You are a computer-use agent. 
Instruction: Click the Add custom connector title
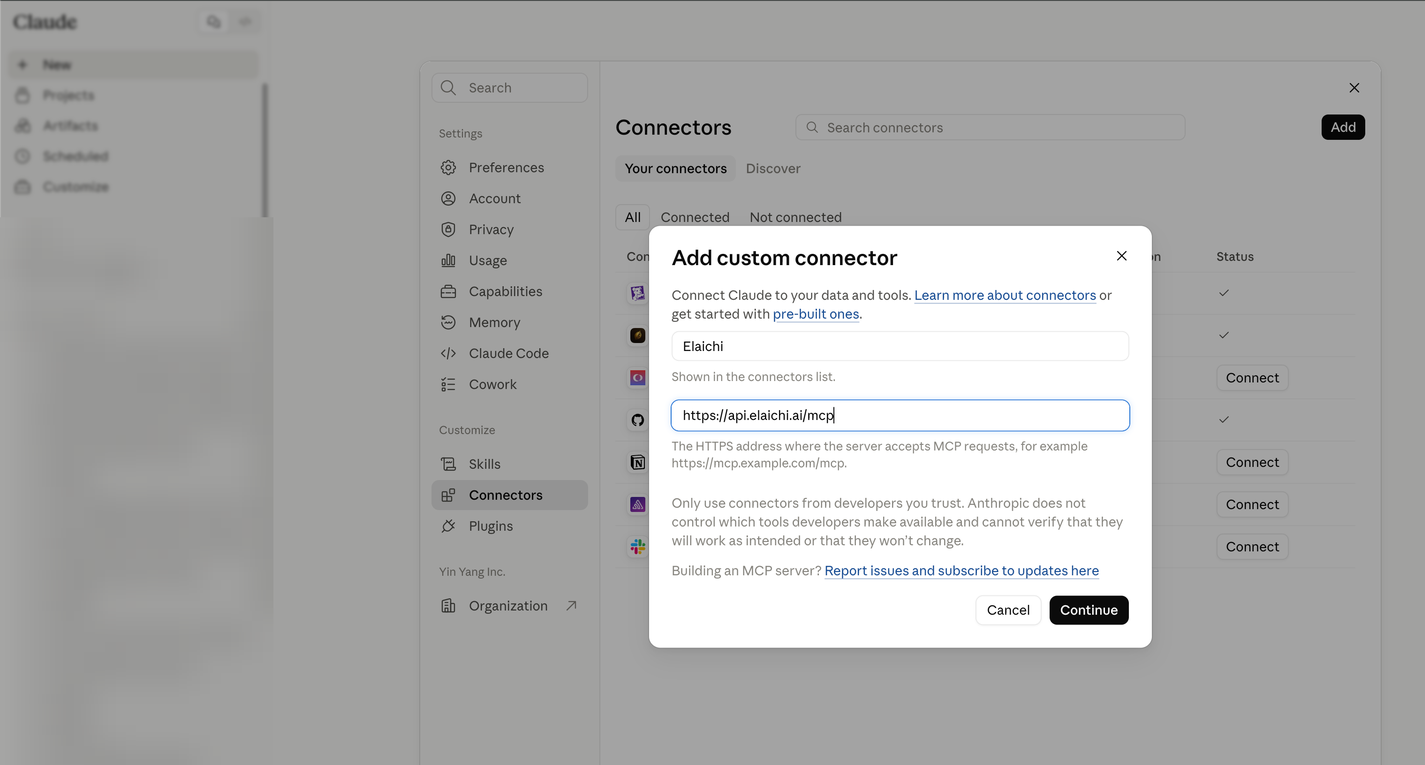point(784,258)
